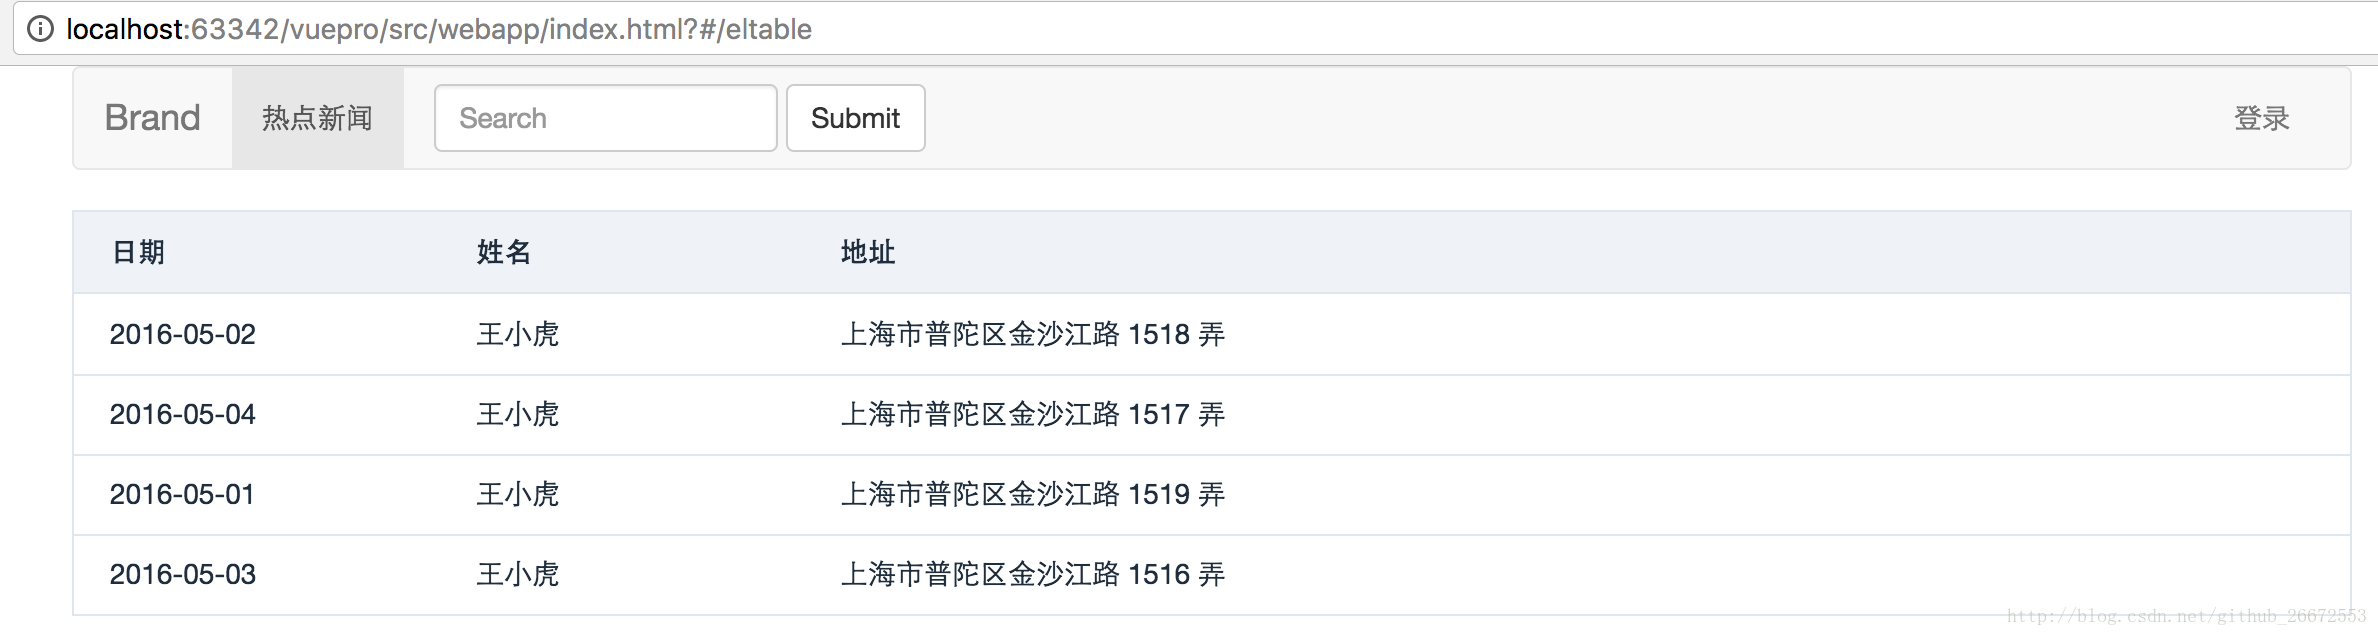Click the 登录 login link
This screenshot has width=2378, height=636.
click(2261, 118)
